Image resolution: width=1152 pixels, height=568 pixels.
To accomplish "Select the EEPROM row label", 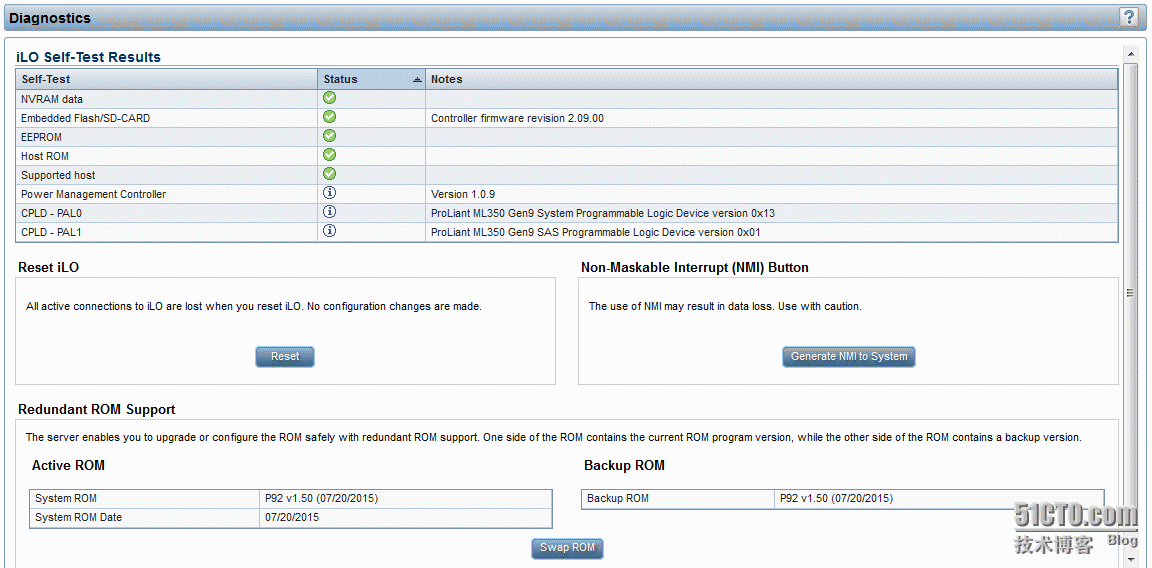I will [x=41, y=137].
